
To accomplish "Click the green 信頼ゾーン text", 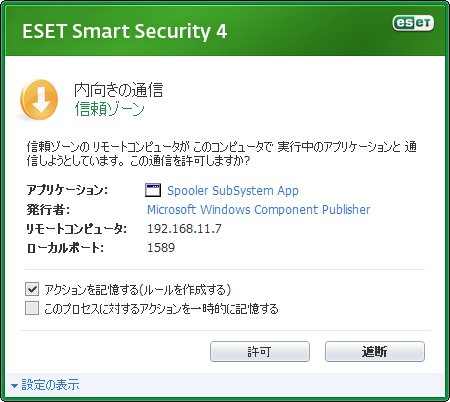I will pos(110,109).
